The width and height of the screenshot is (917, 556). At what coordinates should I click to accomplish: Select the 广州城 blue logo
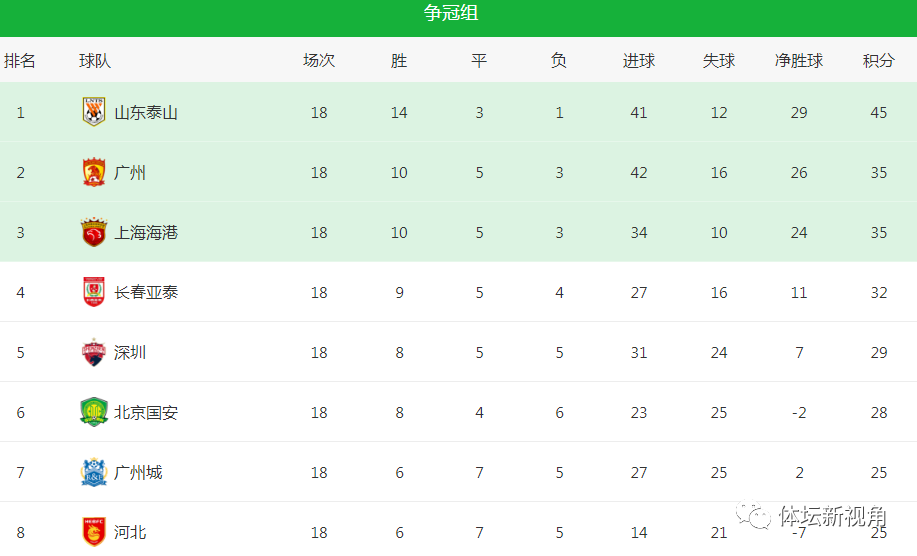point(94,472)
